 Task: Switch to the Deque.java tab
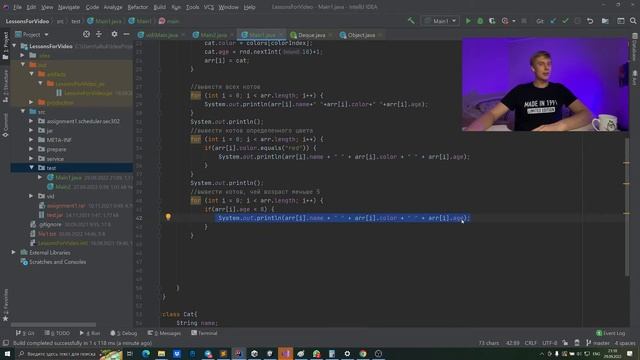tap(311, 35)
